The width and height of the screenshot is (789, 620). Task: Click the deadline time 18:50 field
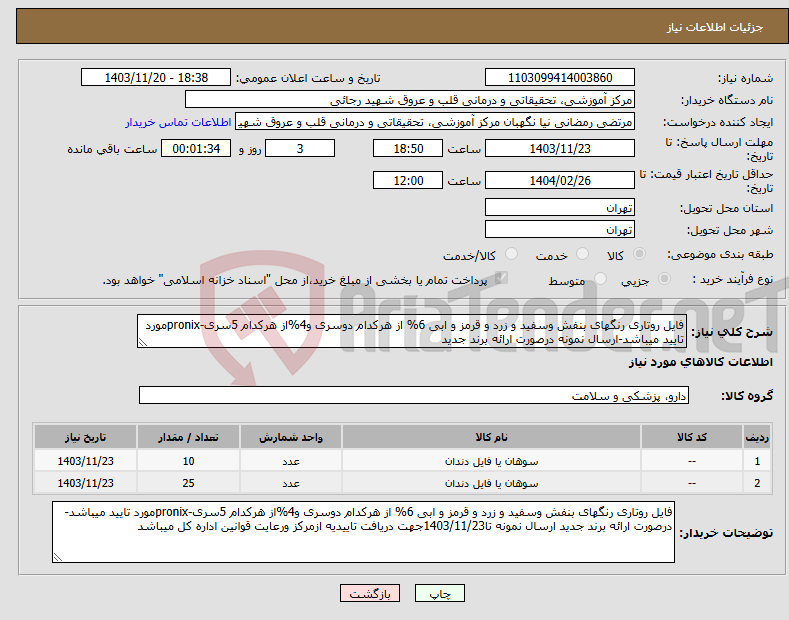tap(408, 148)
